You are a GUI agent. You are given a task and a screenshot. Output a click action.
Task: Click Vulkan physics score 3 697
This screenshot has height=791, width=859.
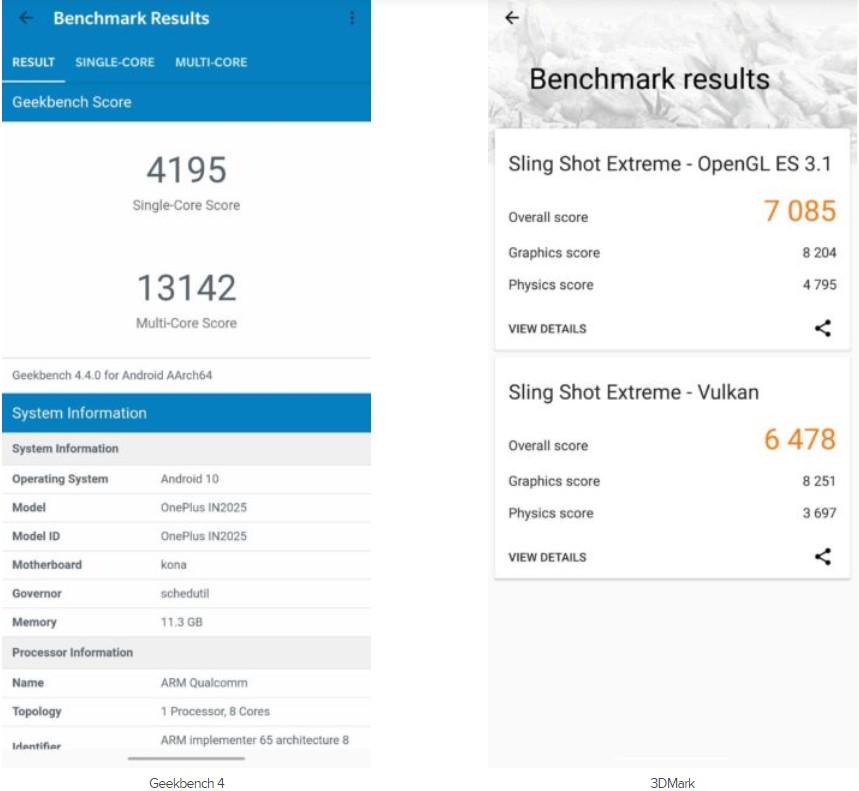[820, 513]
